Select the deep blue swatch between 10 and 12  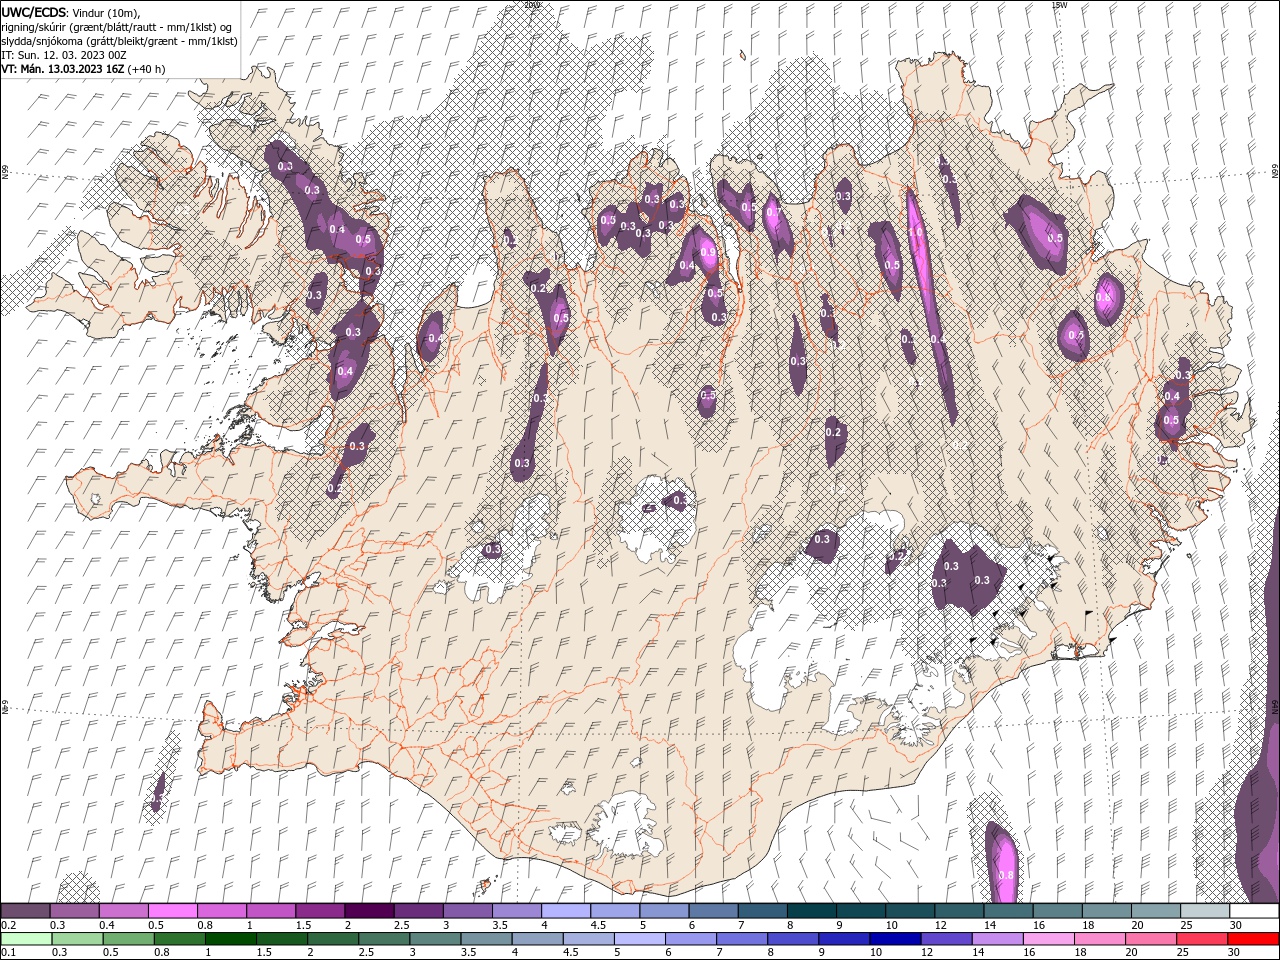click(895, 939)
